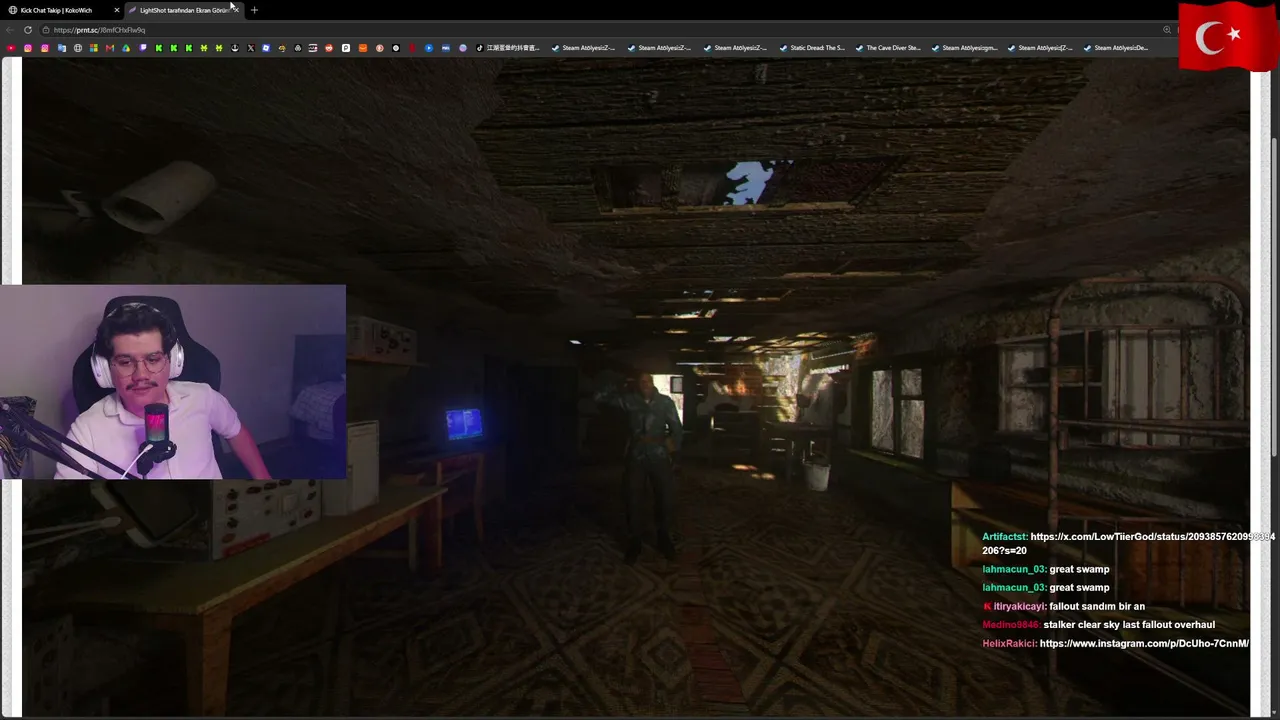Close the LightShot screenshot tab
1280x720 pixels.
click(x=235, y=10)
